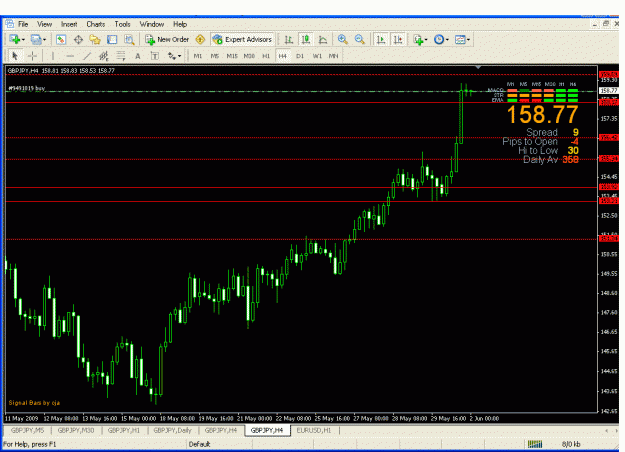This screenshot has height=452, width=625.
Task: Click the chart shift triangle marker
Action: [478, 67]
